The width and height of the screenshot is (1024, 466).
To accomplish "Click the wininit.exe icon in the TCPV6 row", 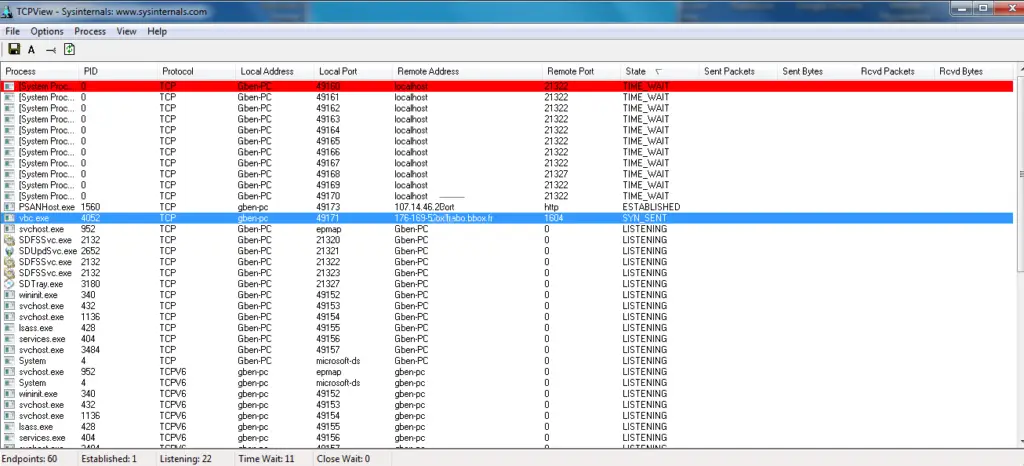I will pos(9,394).
